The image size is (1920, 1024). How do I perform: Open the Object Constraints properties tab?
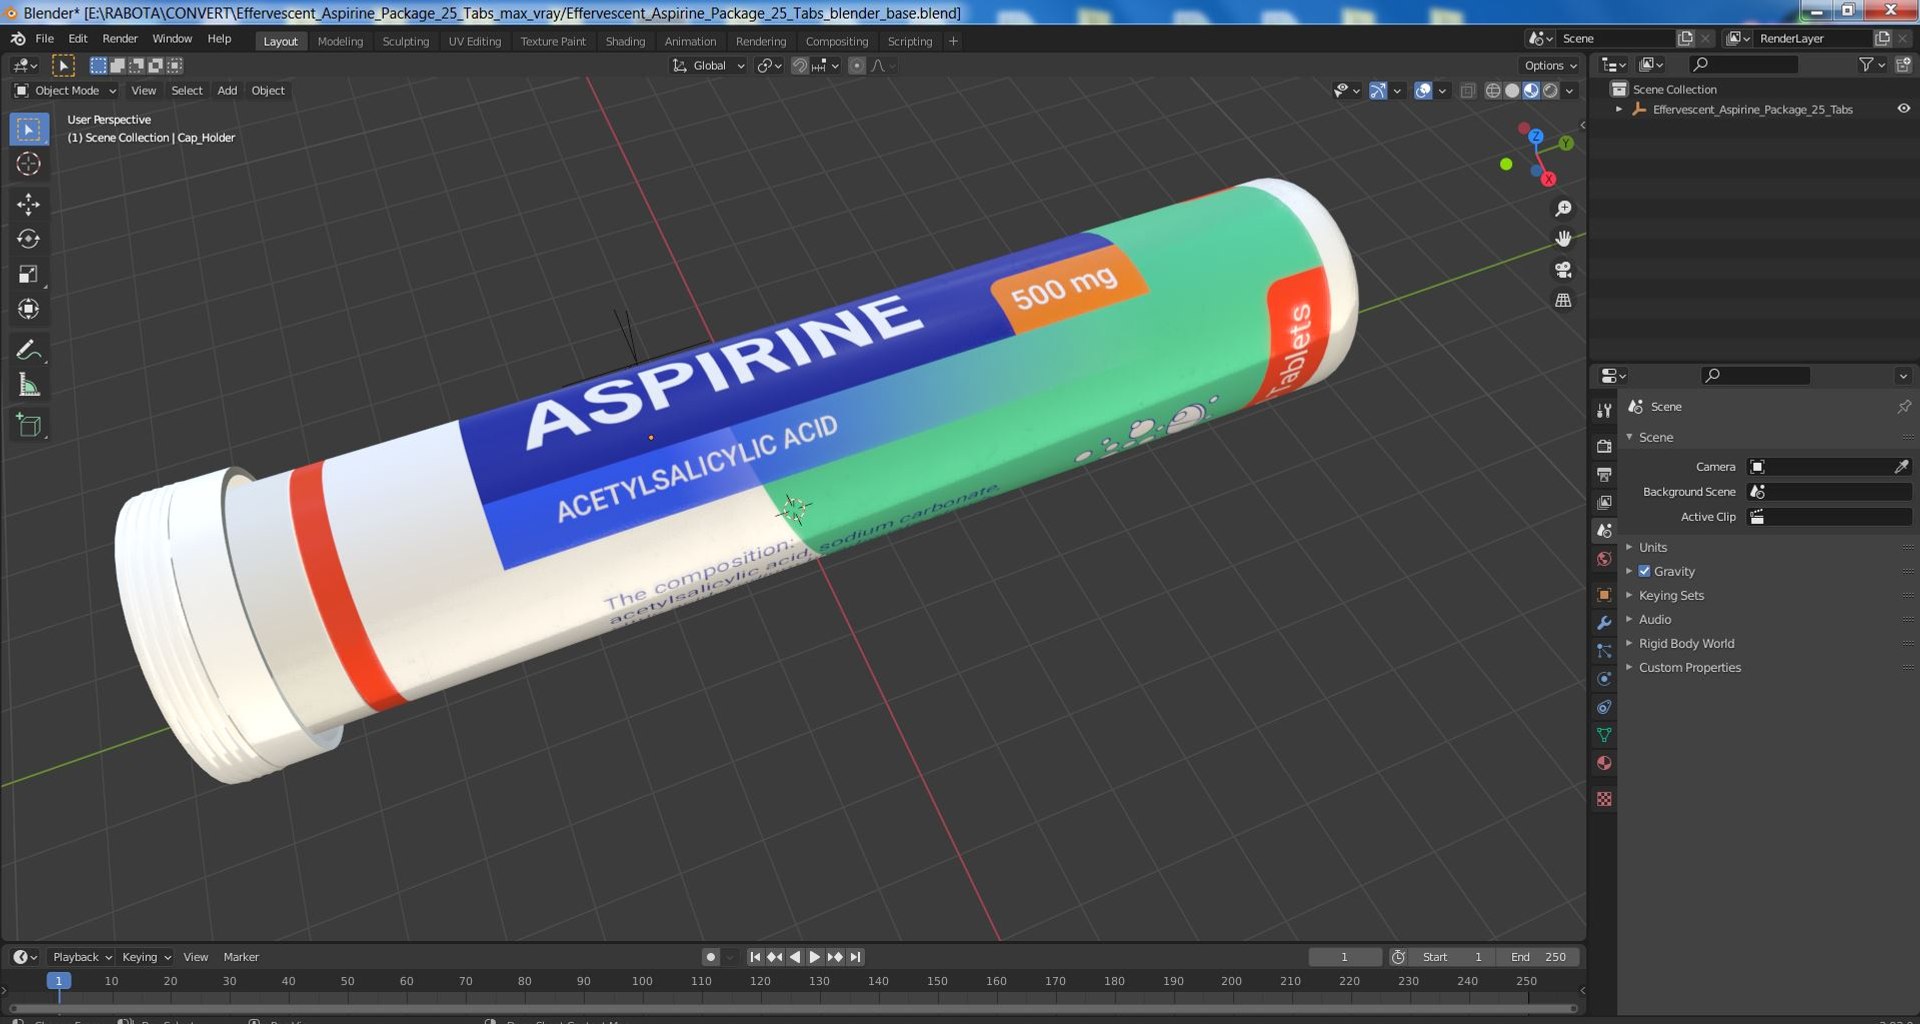click(x=1604, y=707)
